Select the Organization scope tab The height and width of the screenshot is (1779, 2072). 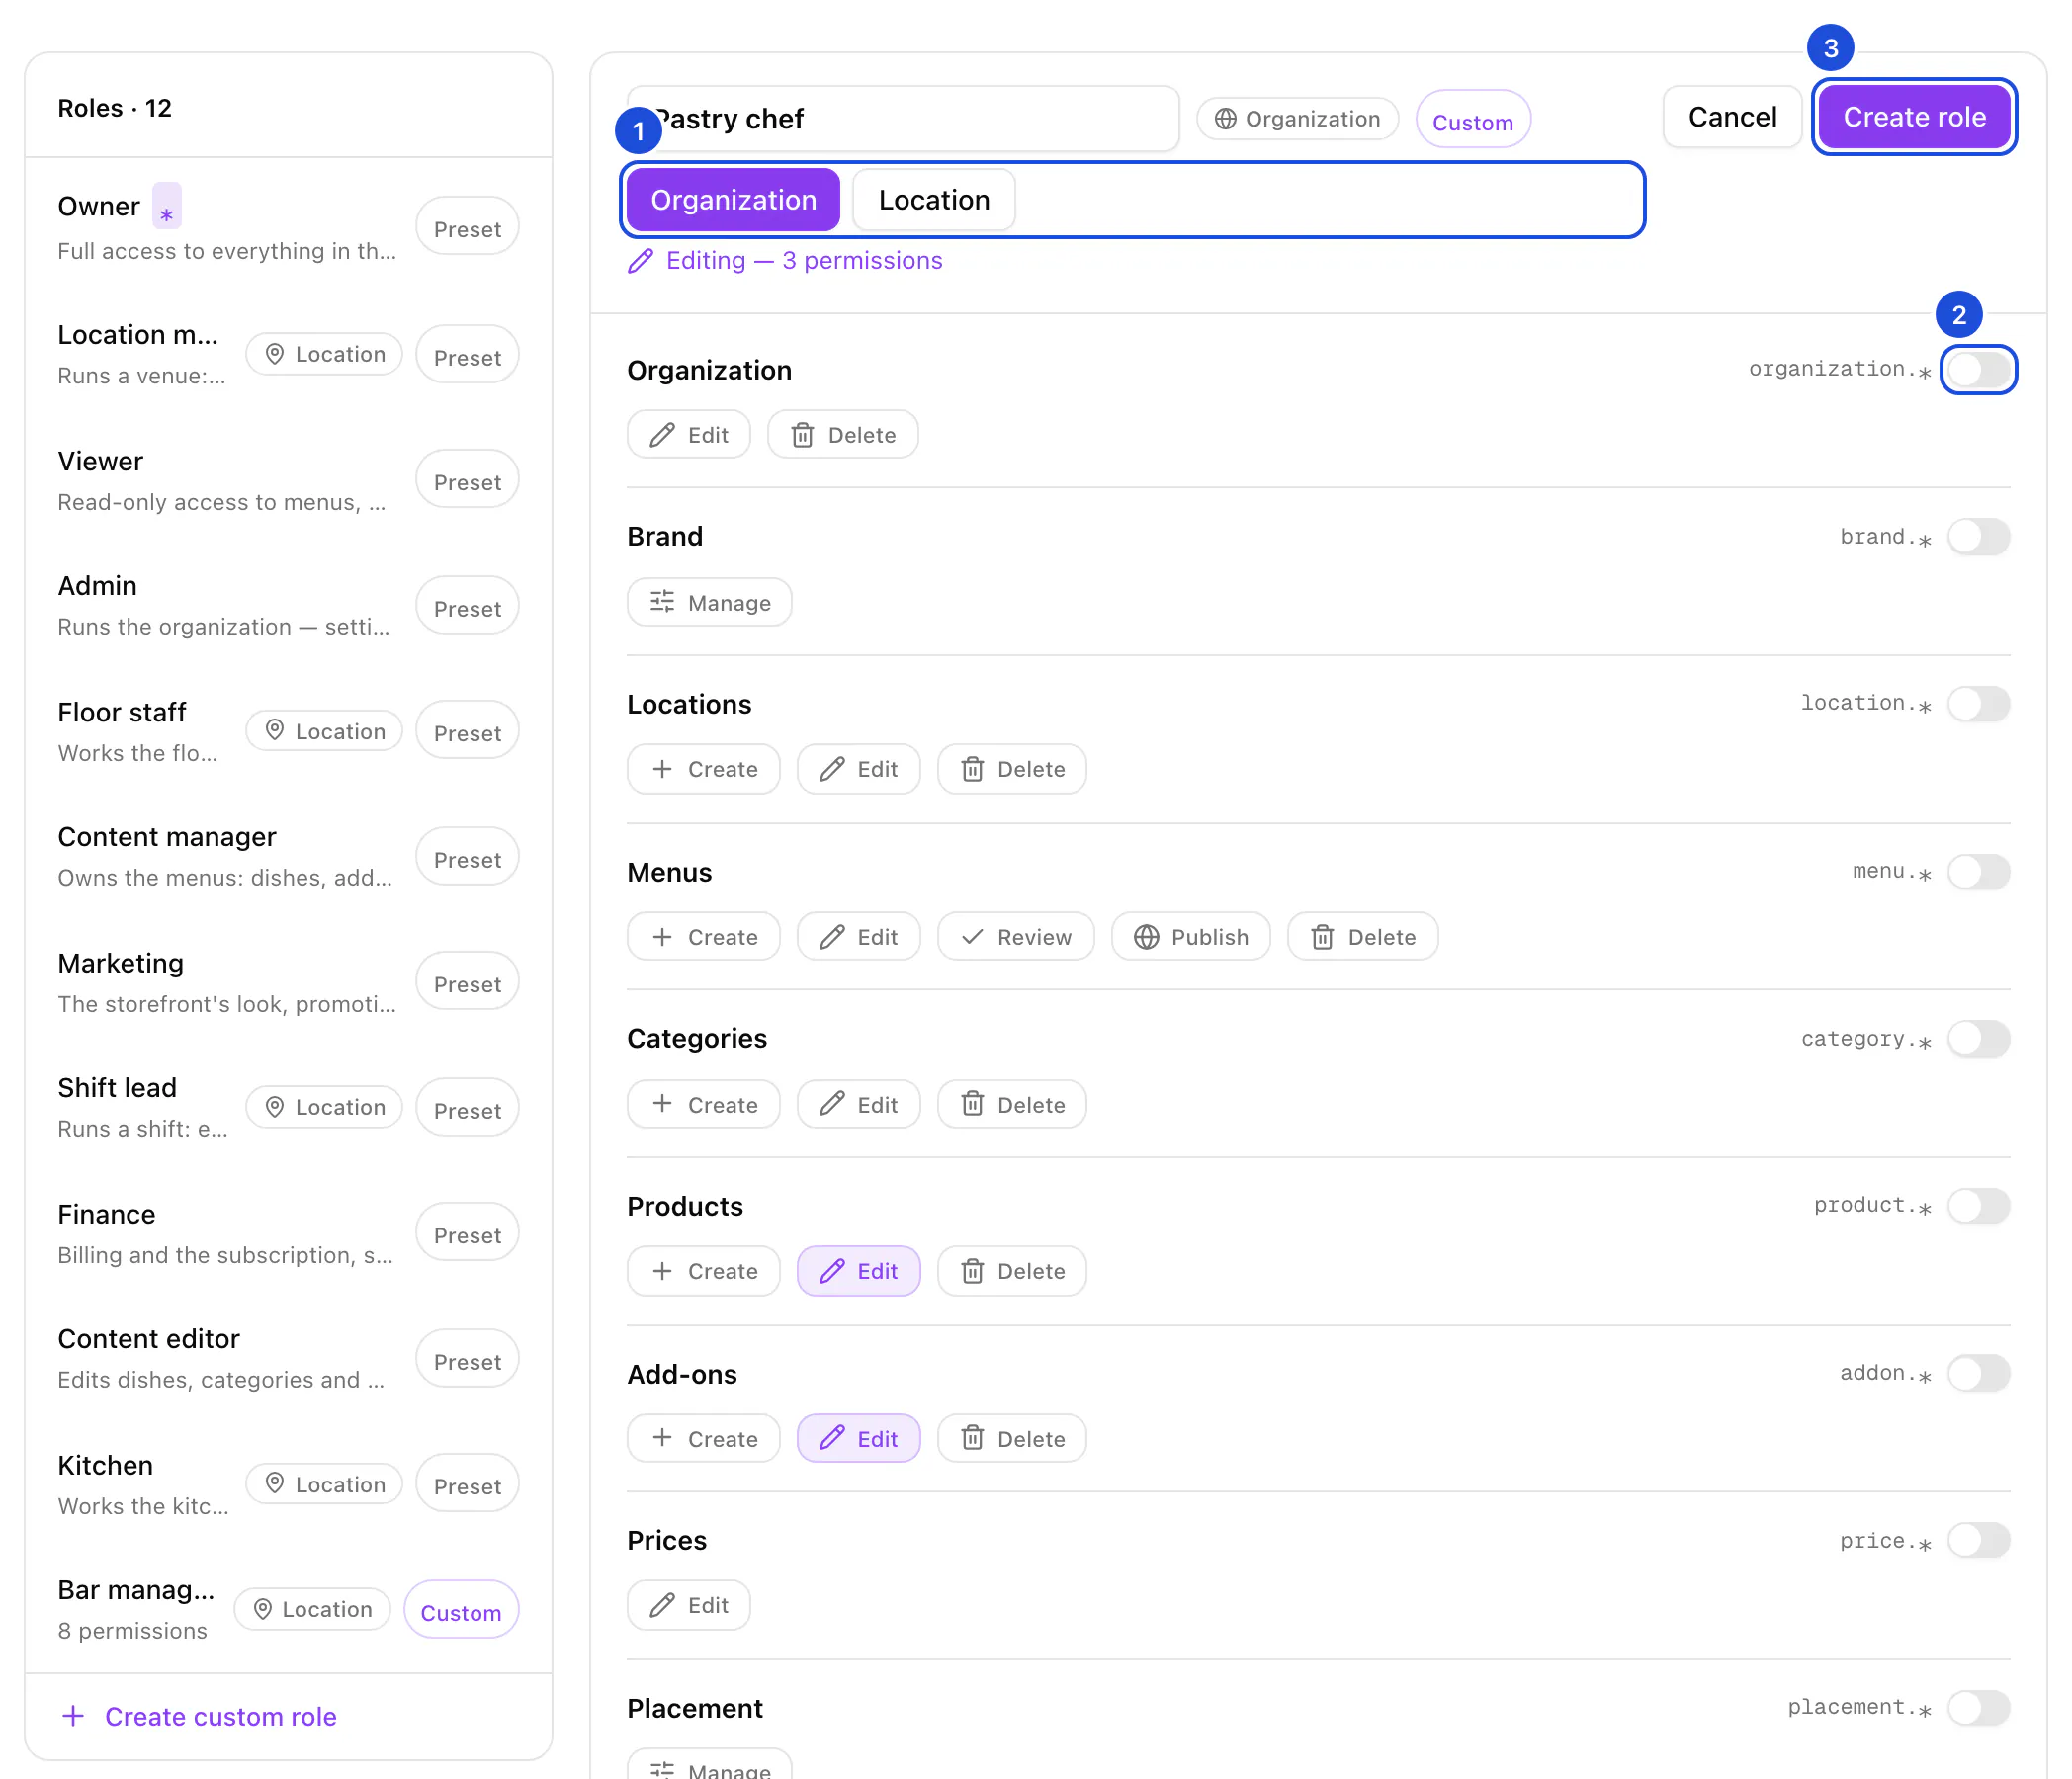(x=733, y=200)
